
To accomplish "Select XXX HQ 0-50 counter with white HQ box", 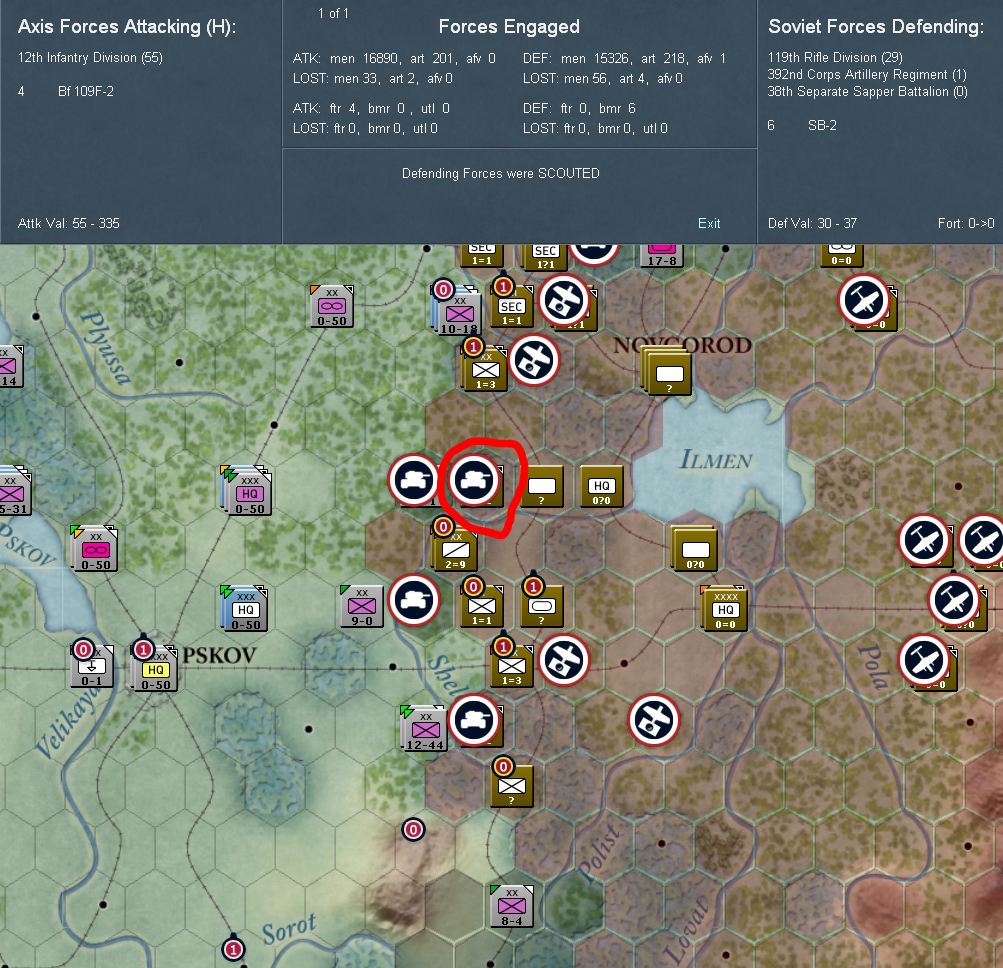I will 244,608.
